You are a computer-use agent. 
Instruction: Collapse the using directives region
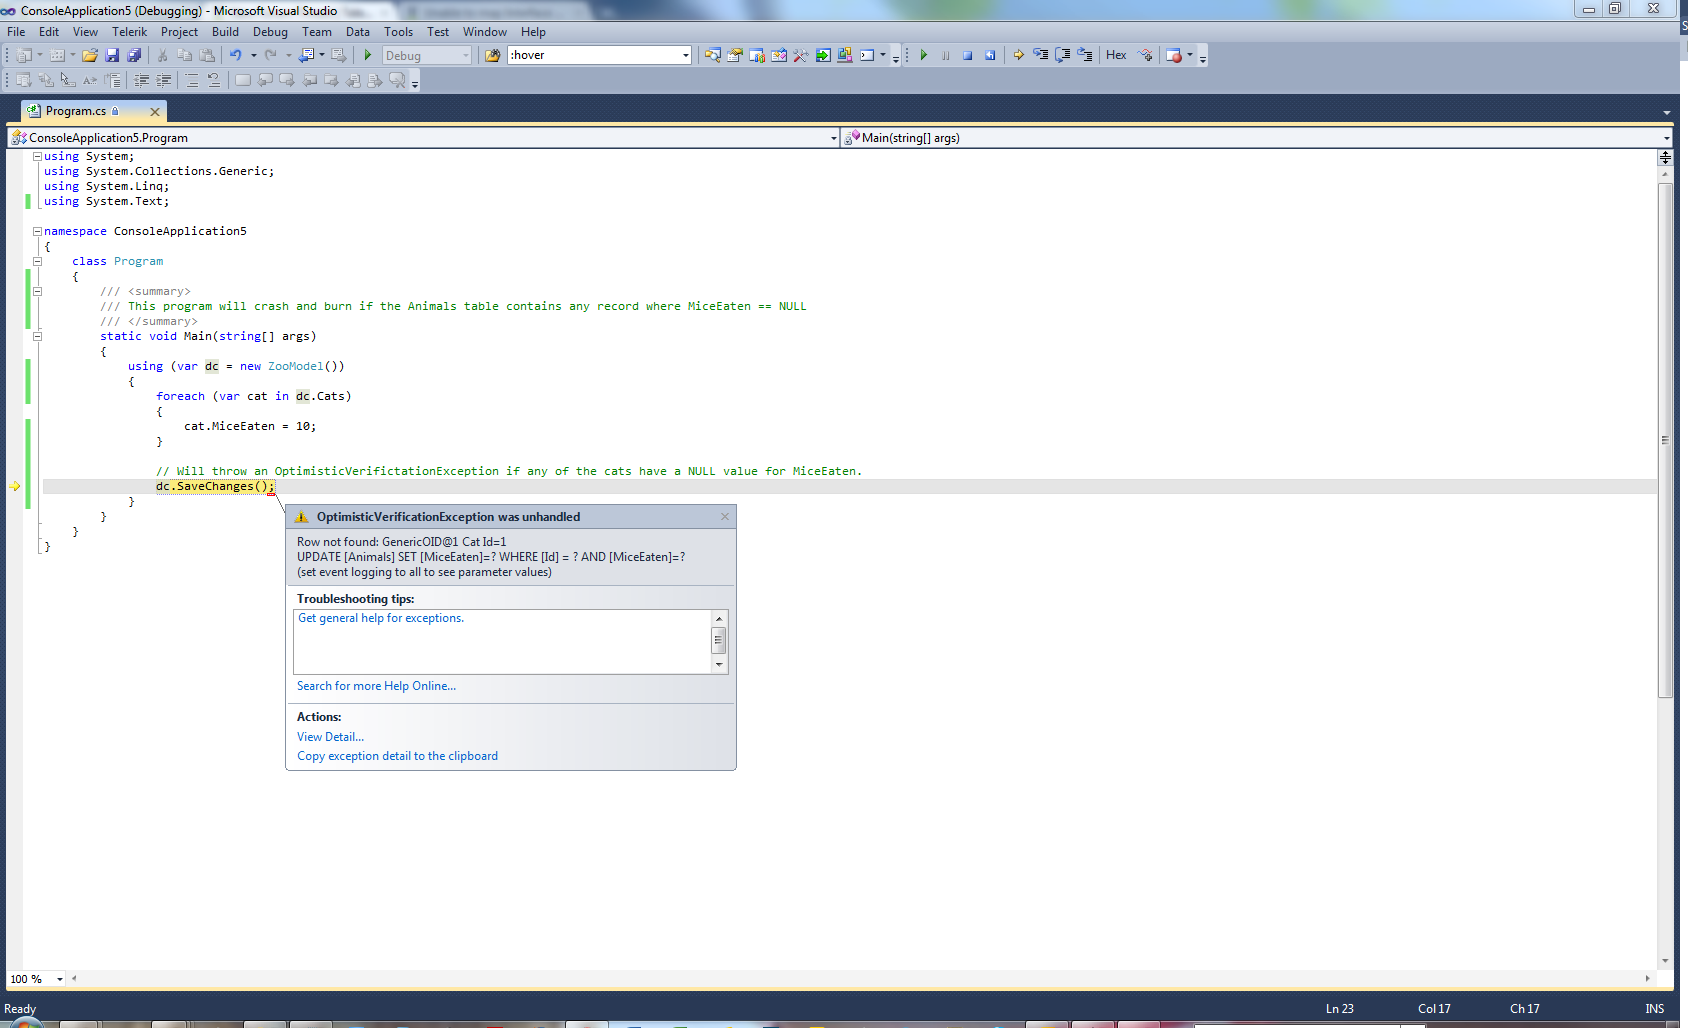click(37, 156)
